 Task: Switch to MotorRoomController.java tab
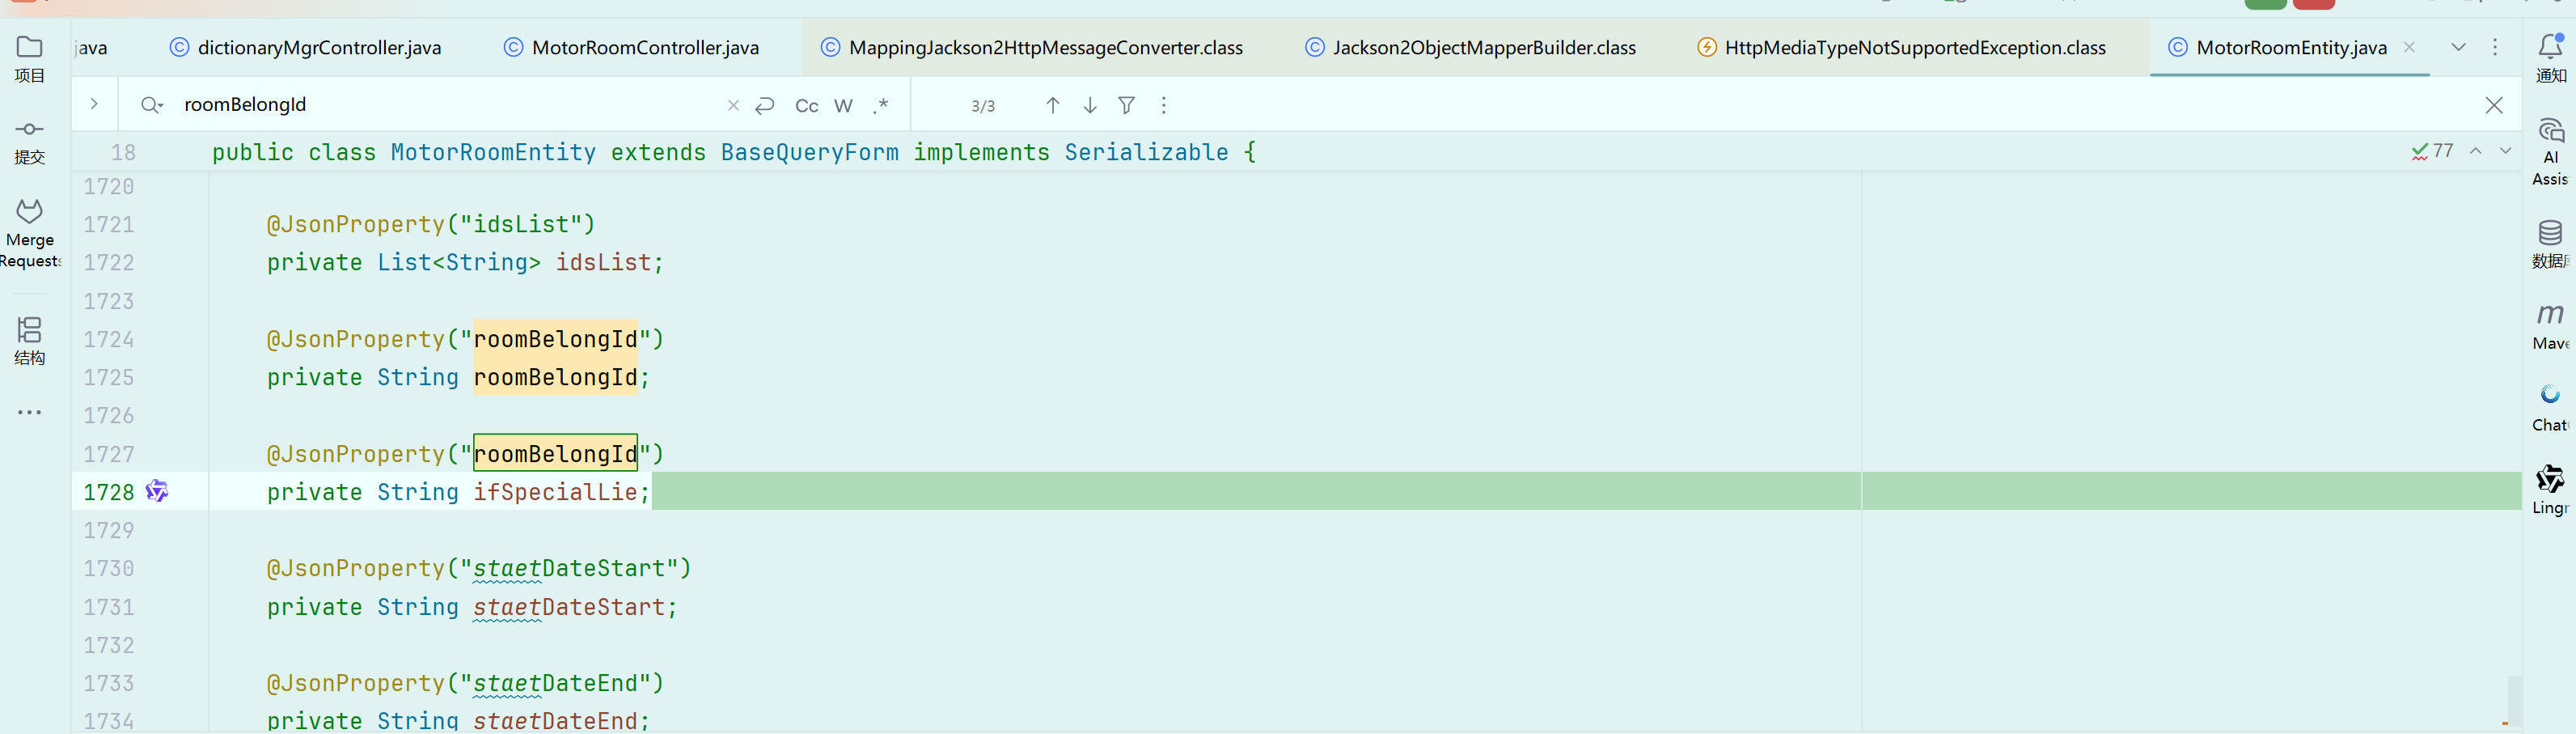point(631,47)
